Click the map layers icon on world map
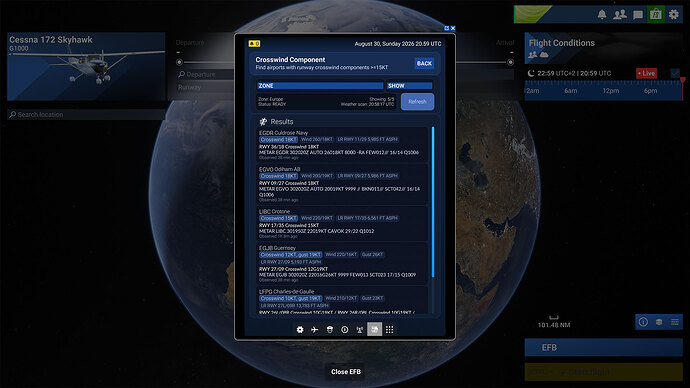This screenshot has width=690, height=388. [659, 322]
